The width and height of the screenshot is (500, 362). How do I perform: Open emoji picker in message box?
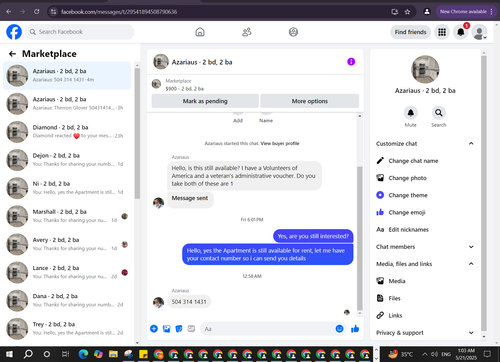[339, 329]
